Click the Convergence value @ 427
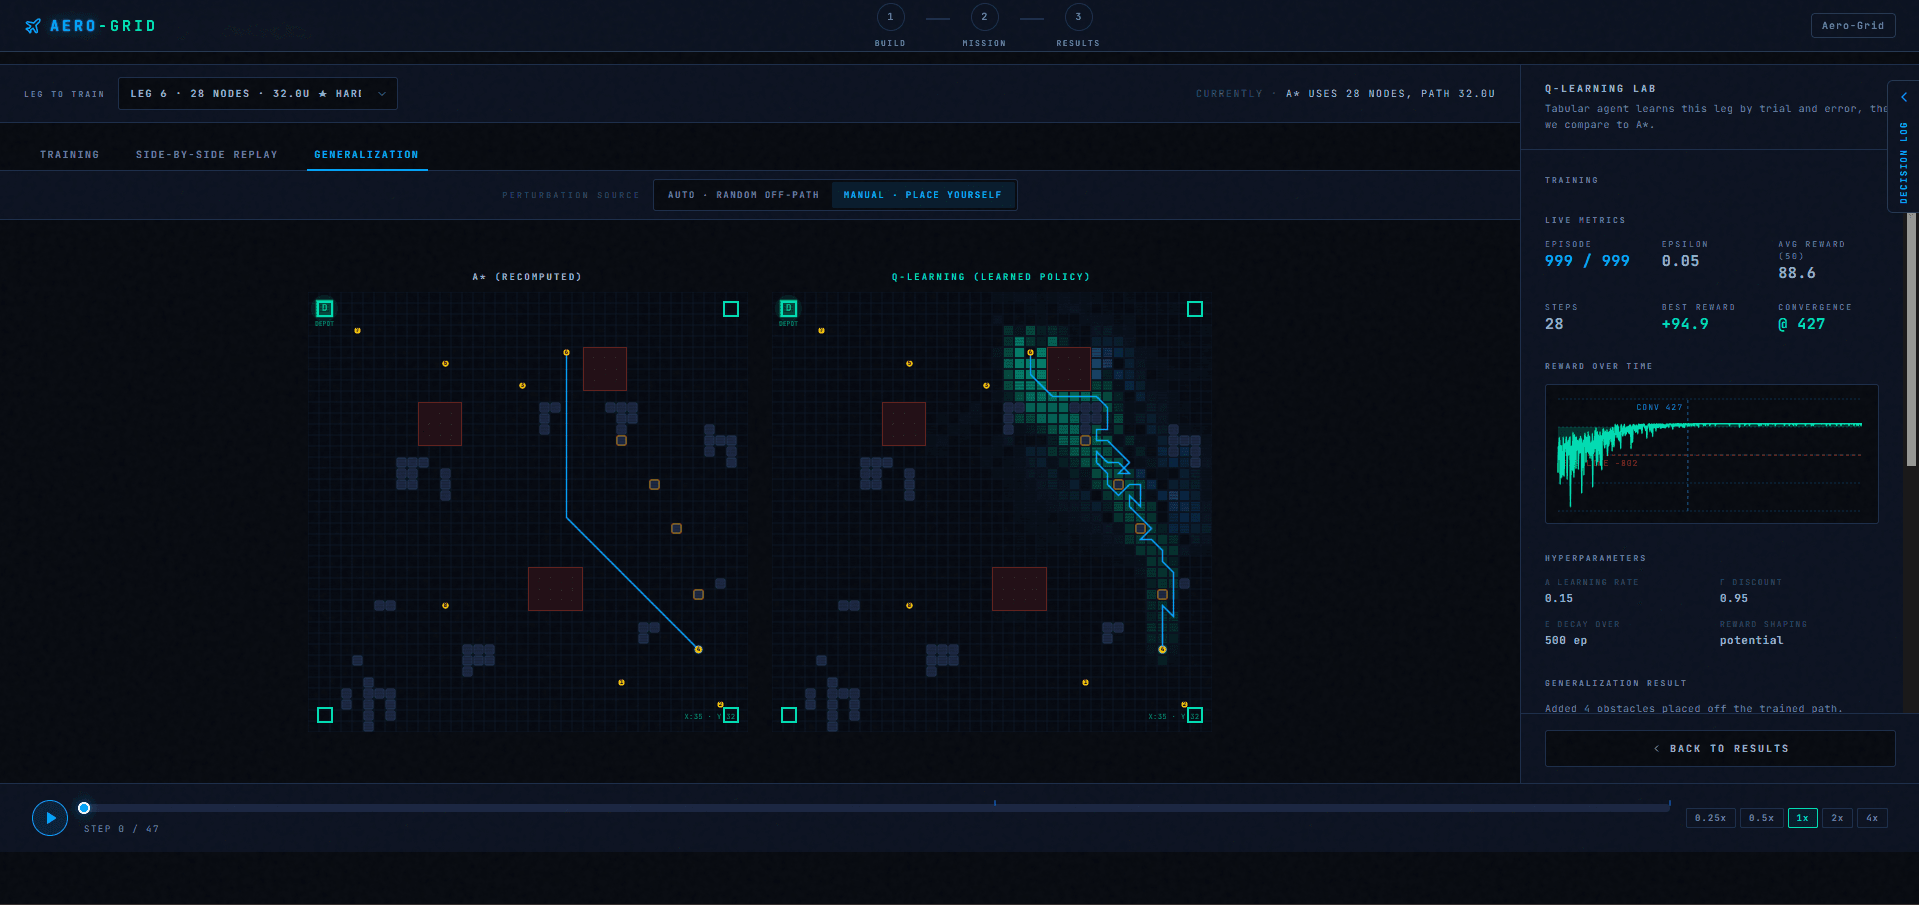Image resolution: width=1919 pixels, height=905 pixels. click(1802, 324)
